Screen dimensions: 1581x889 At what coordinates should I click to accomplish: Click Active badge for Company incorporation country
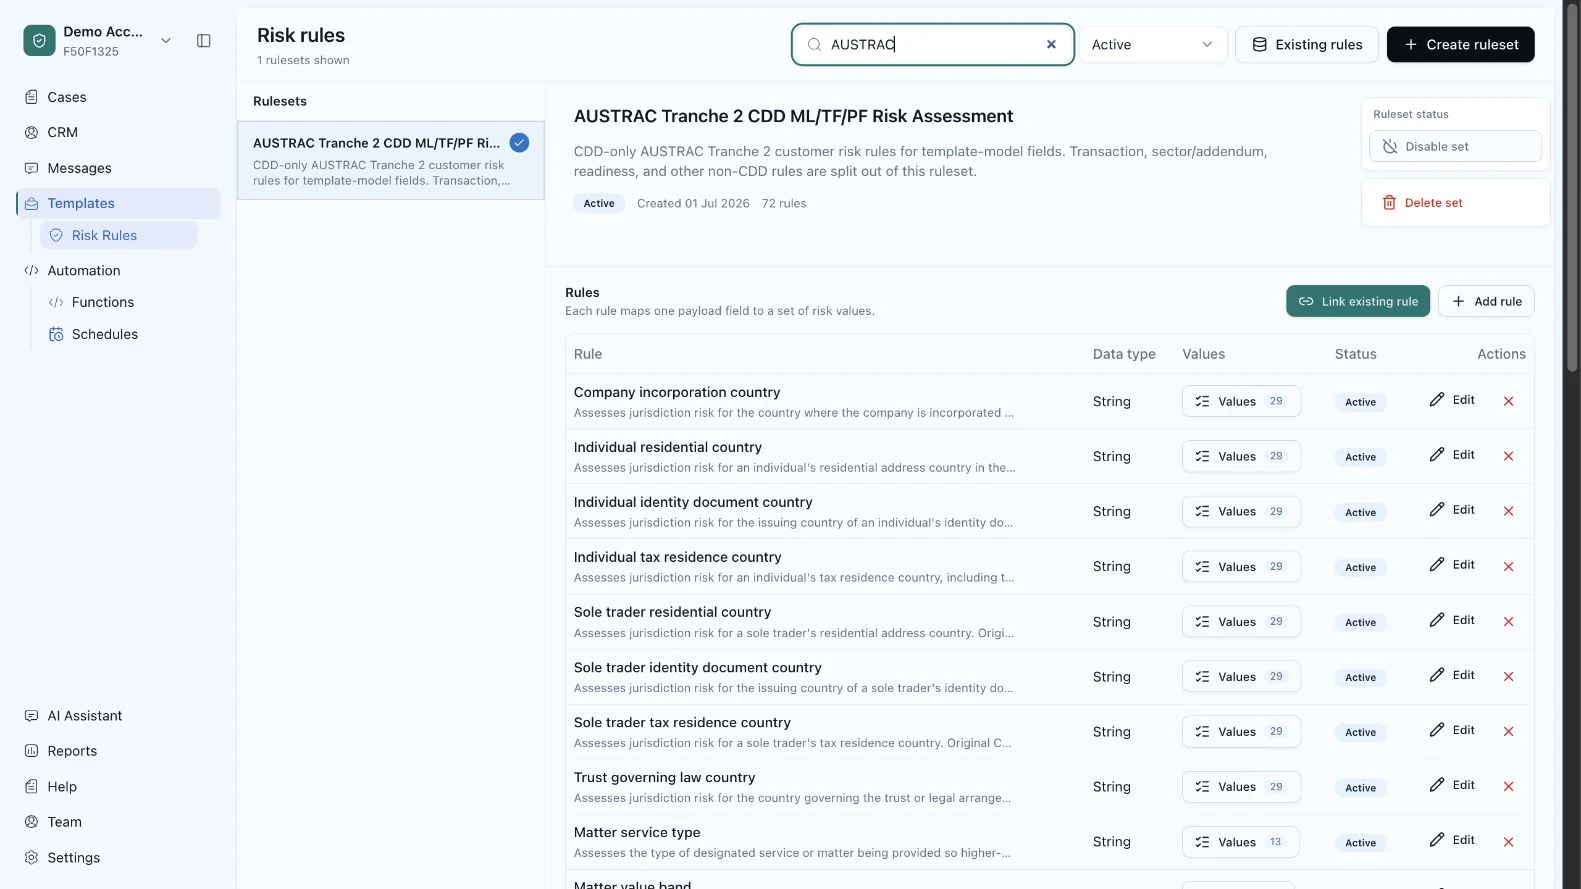pyautogui.click(x=1360, y=402)
